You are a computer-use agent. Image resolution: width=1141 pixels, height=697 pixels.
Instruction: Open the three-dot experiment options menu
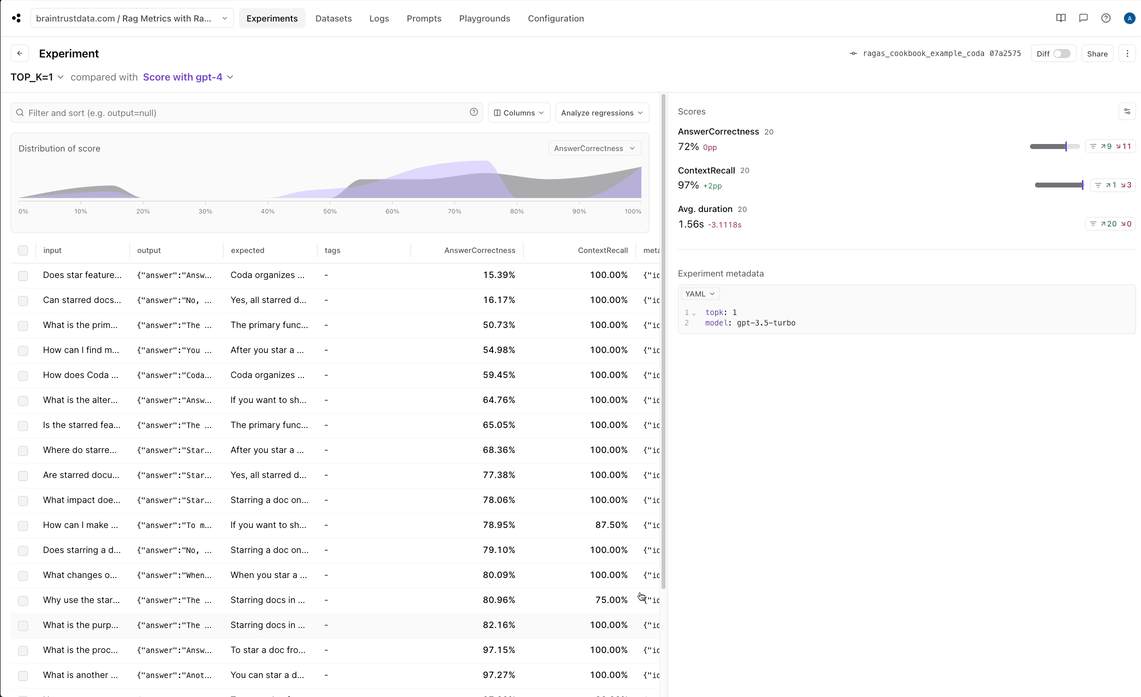tap(1127, 54)
